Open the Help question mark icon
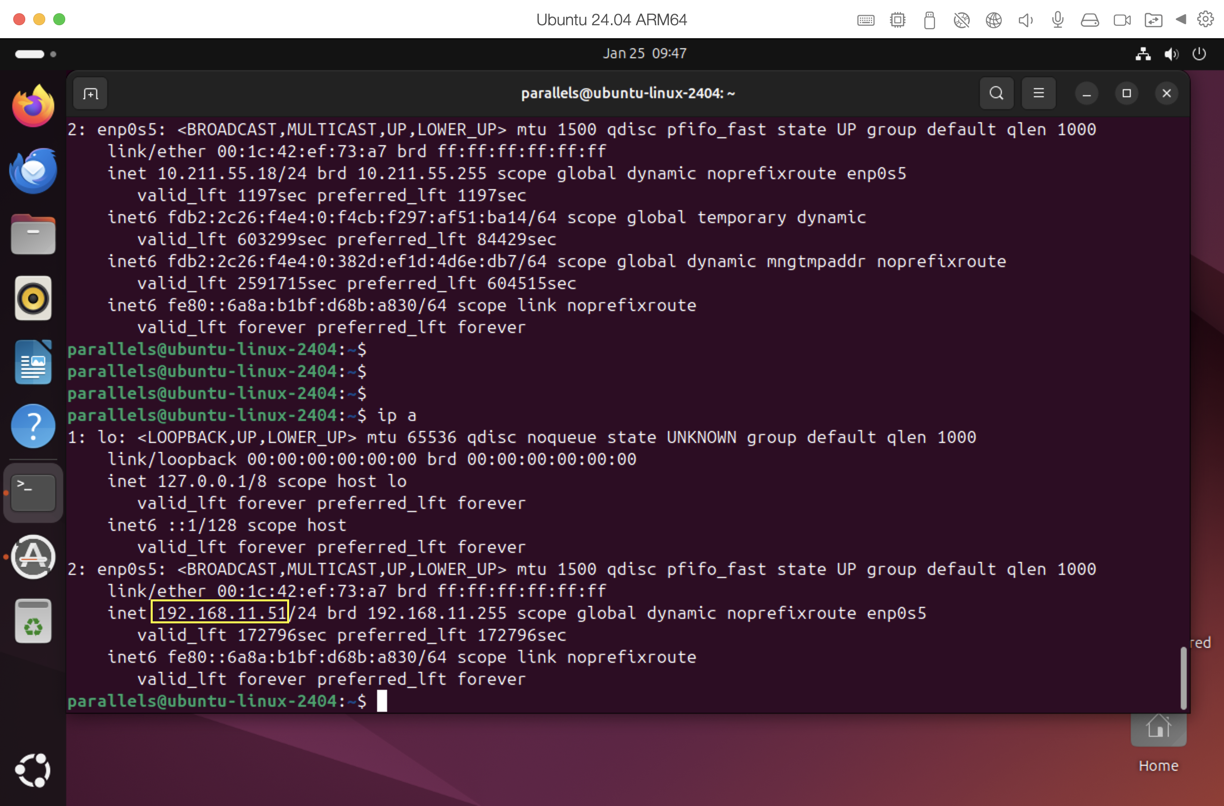This screenshot has width=1224, height=806. (33, 426)
